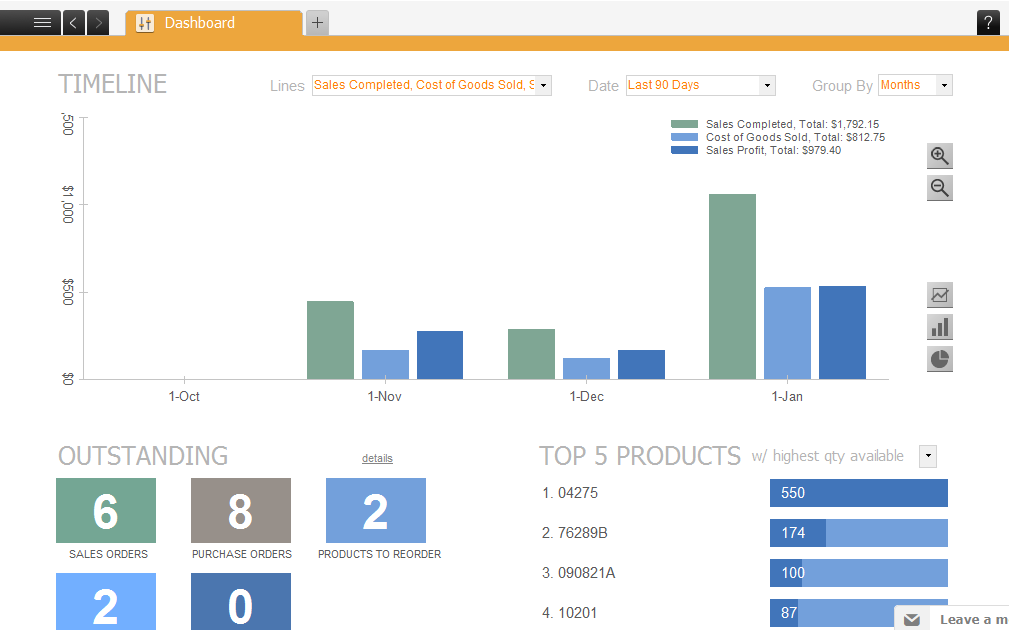Click the zoom out magnifier icon
Viewport: 1009px width, 630px height.
tap(939, 188)
